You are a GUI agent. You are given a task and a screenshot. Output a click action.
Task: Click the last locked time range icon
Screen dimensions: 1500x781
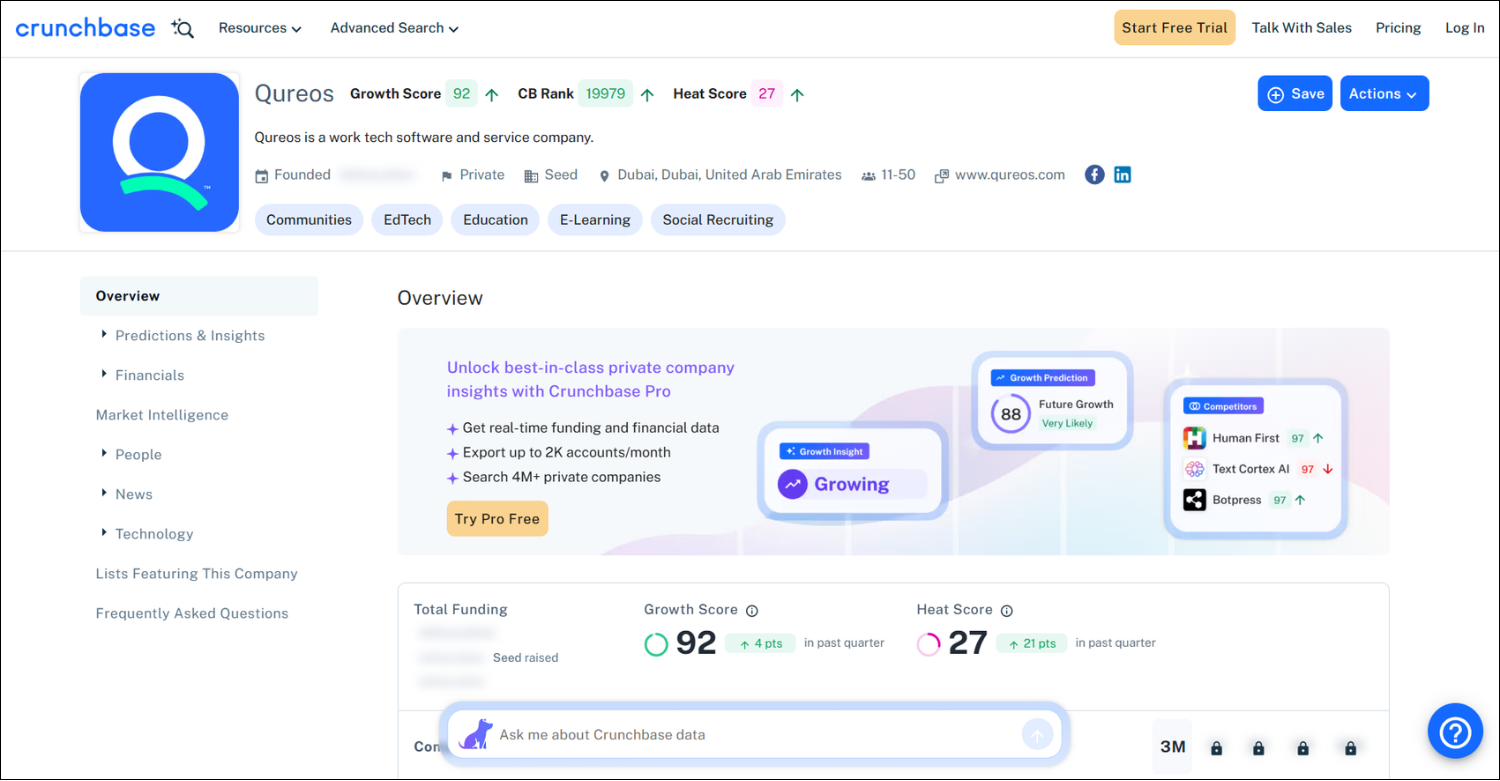point(1351,748)
